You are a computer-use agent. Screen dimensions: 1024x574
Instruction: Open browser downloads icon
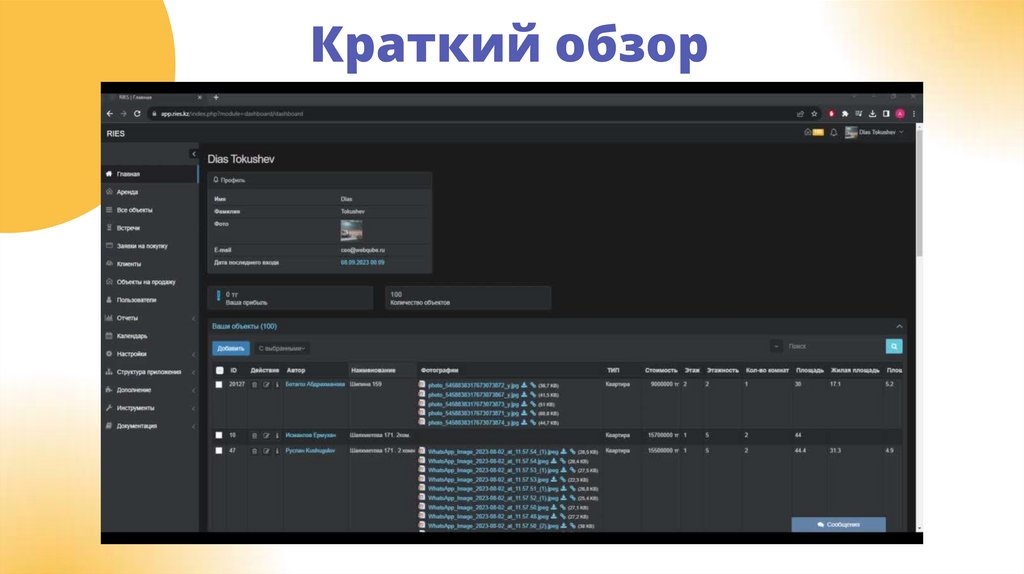(x=872, y=114)
